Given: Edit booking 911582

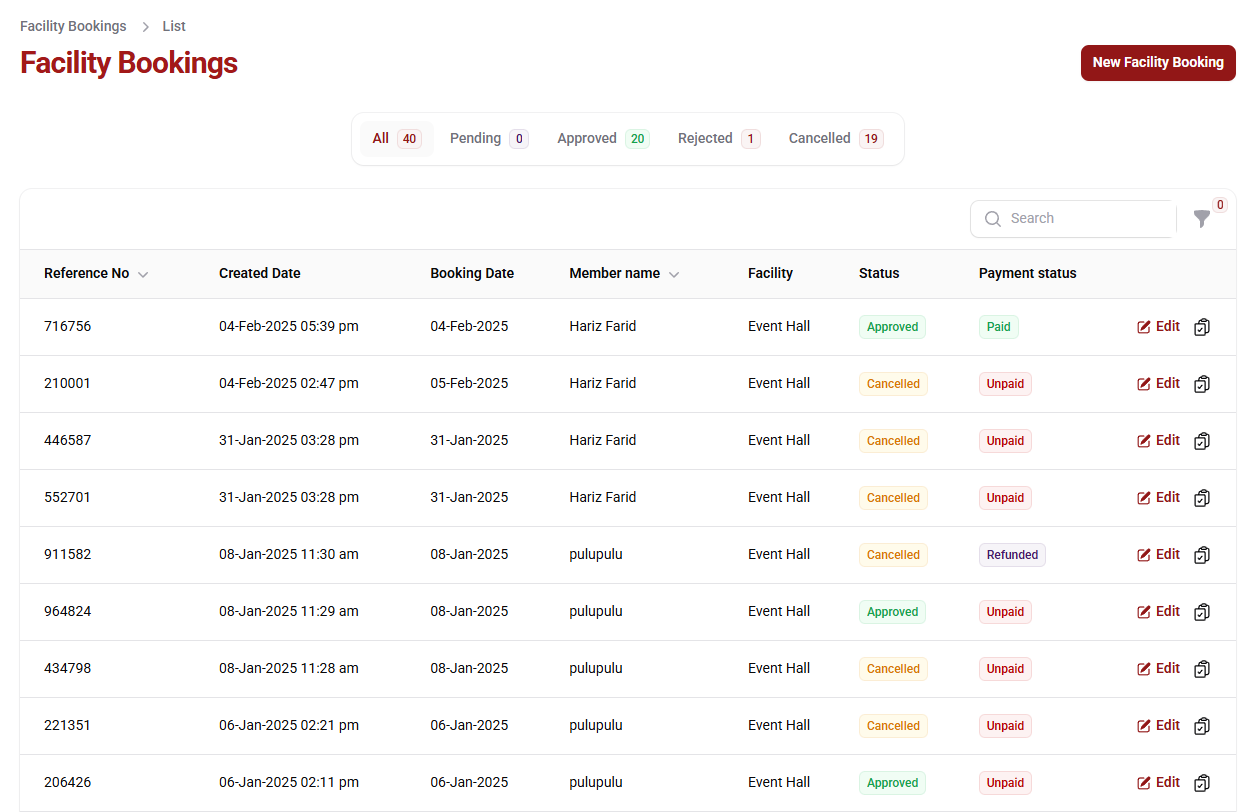Looking at the screenshot, I should [1158, 554].
